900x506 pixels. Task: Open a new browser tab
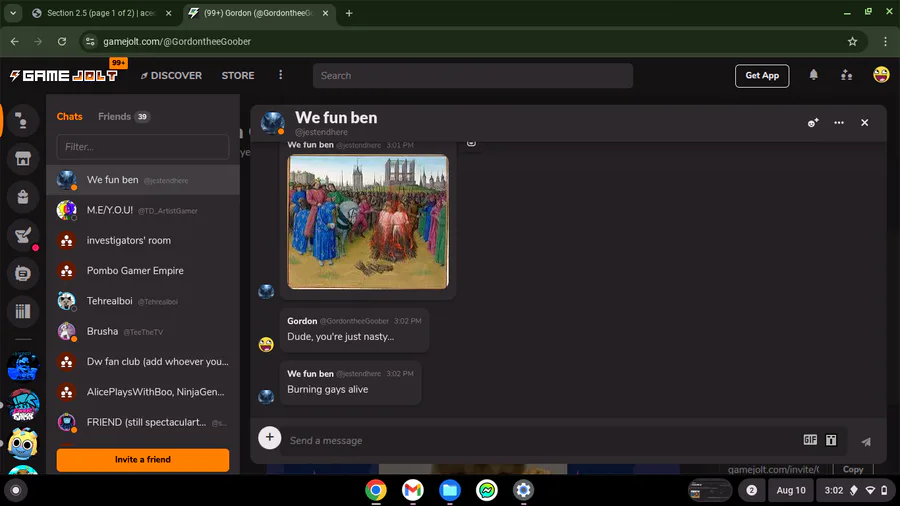(348, 13)
